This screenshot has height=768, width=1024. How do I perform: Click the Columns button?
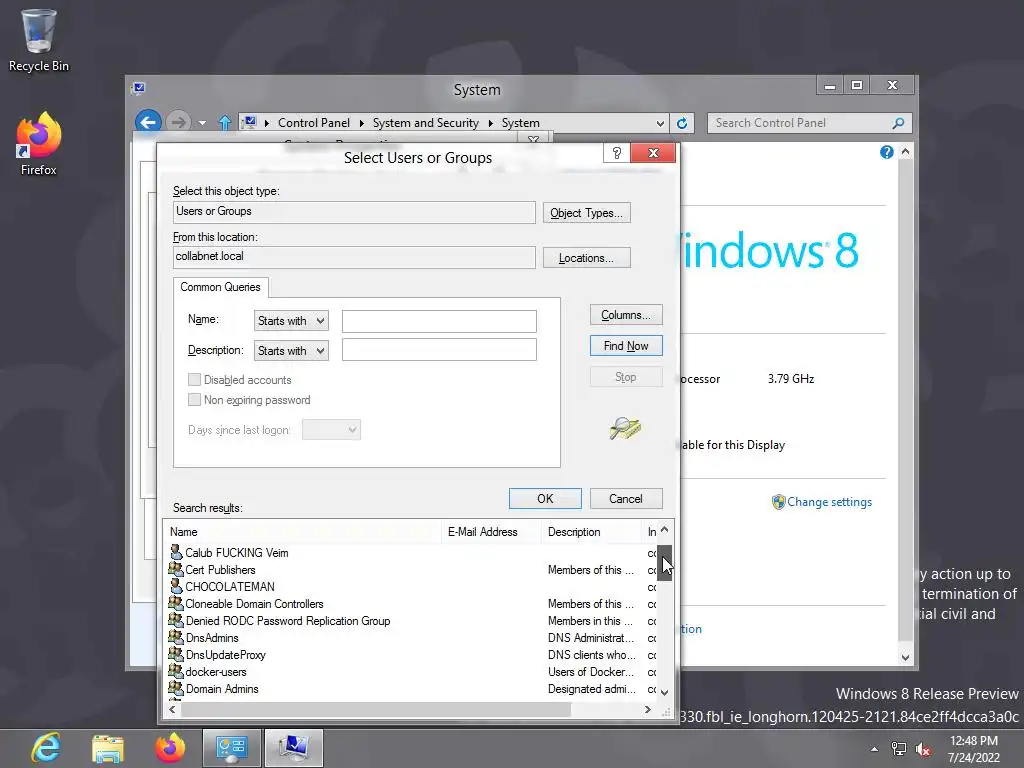(x=626, y=315)
